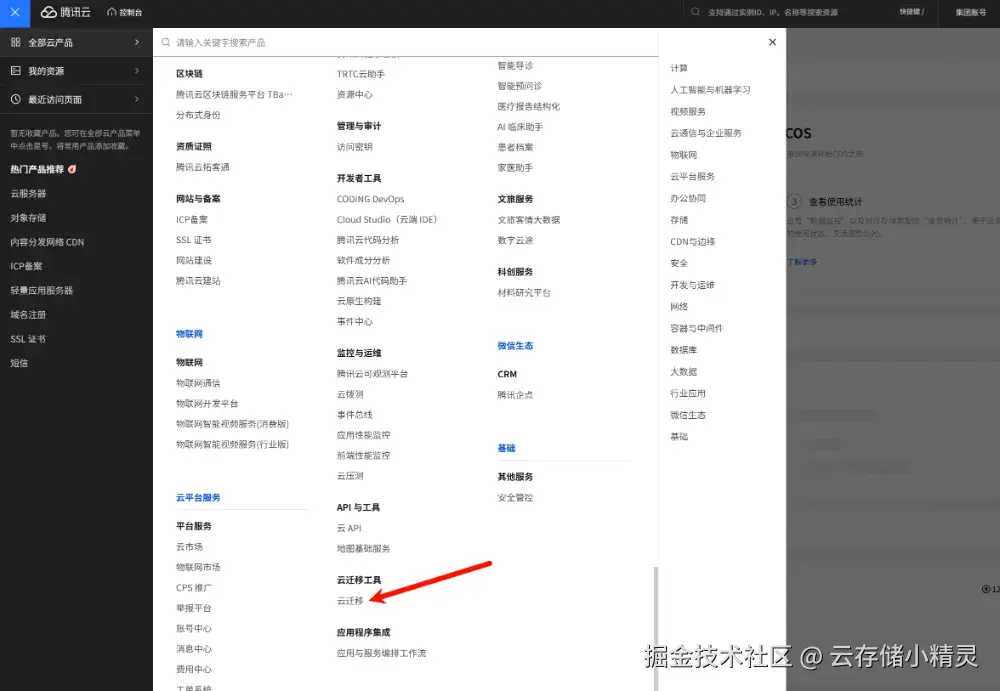
Task: Expand the 最近访问页面 chevron
Action: (x=136, y=99)
